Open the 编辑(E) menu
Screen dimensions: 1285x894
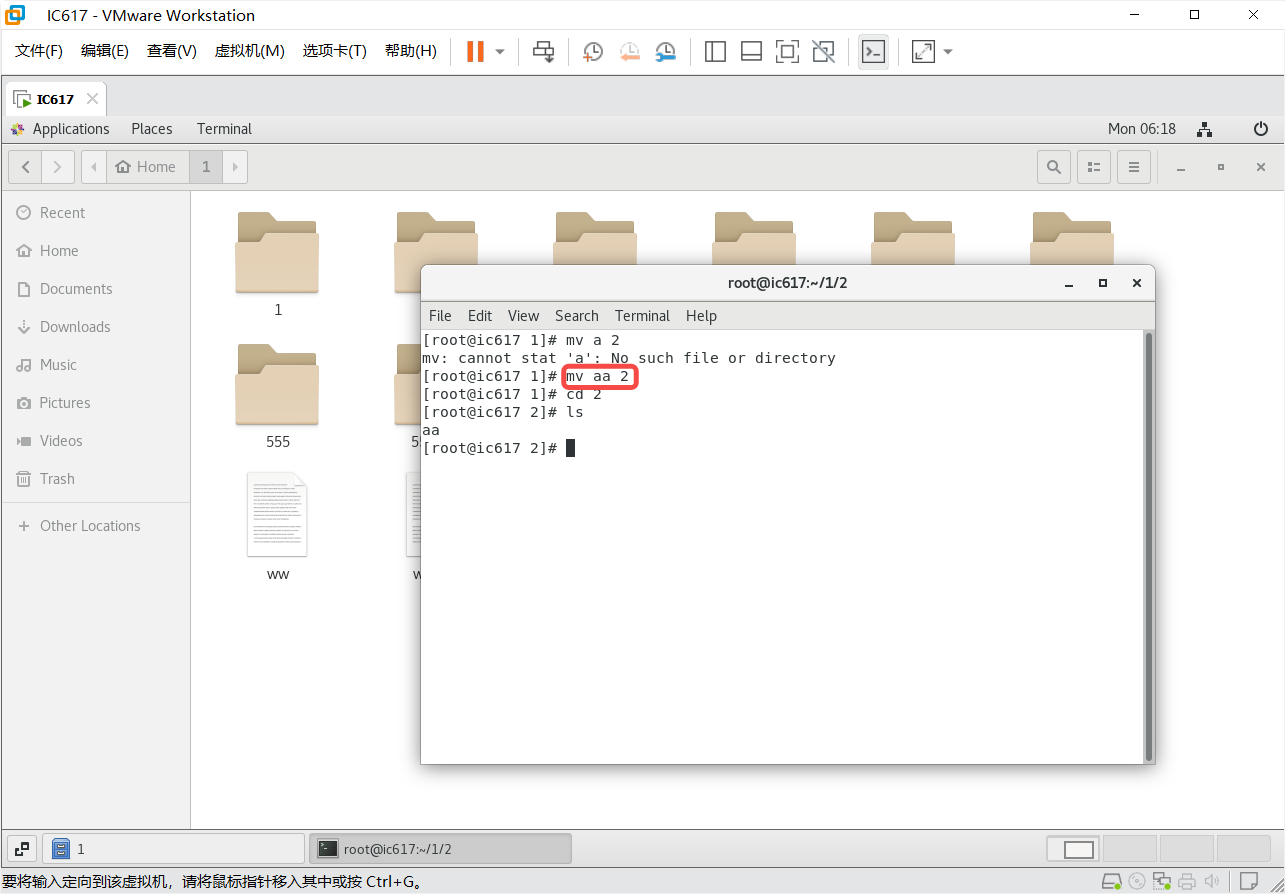[x=105, y=51]
